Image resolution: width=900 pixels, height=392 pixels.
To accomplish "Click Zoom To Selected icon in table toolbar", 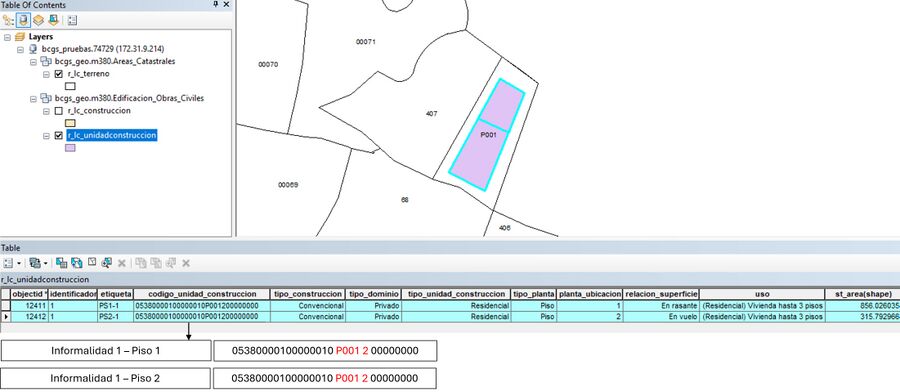I will tap(106, 263).
